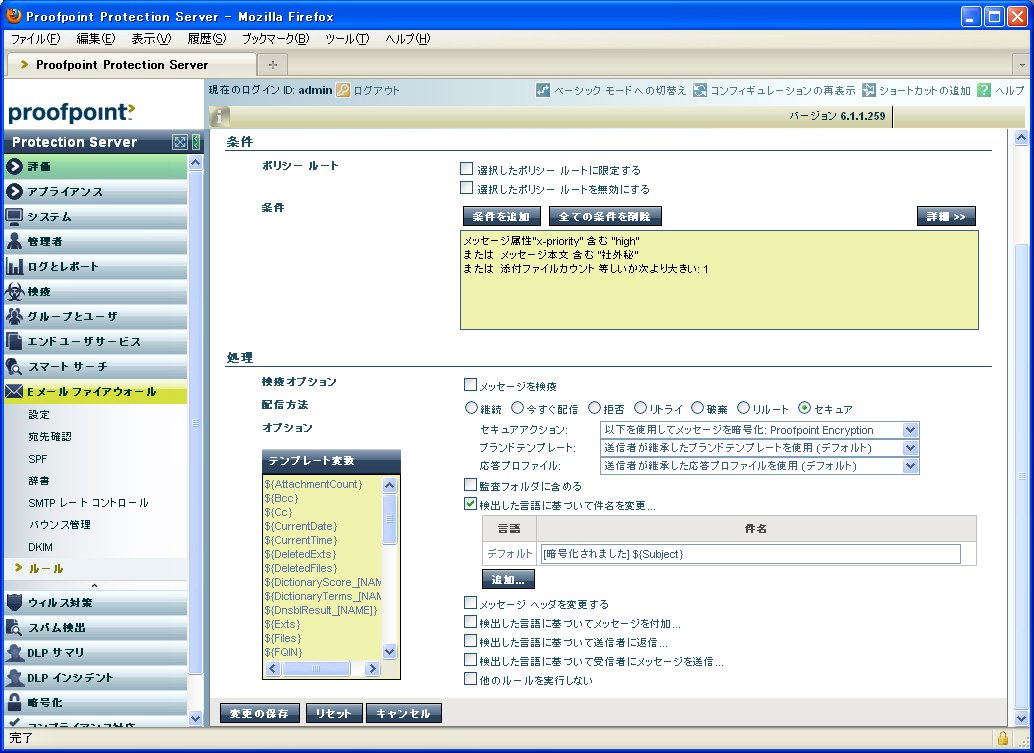Click the アプライアンス sidebar icon
Image resolution: width=1034 pixels, height=753 pixels.
(x=14, y=192)
